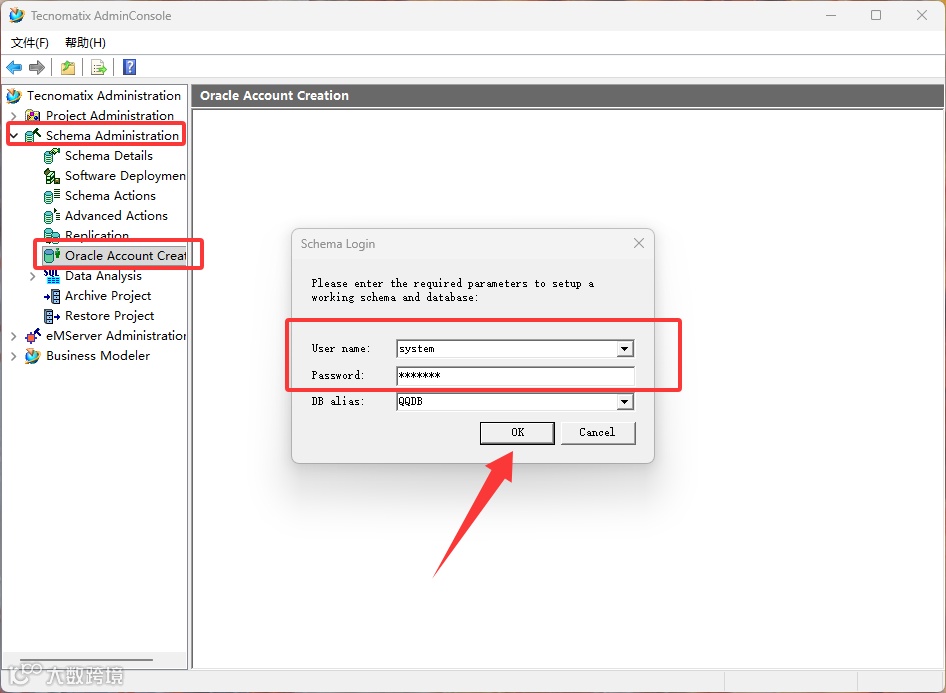Click the Restore Project icon
The height and width of the screenshot is (693, 946).
click(x=52, y=316)
